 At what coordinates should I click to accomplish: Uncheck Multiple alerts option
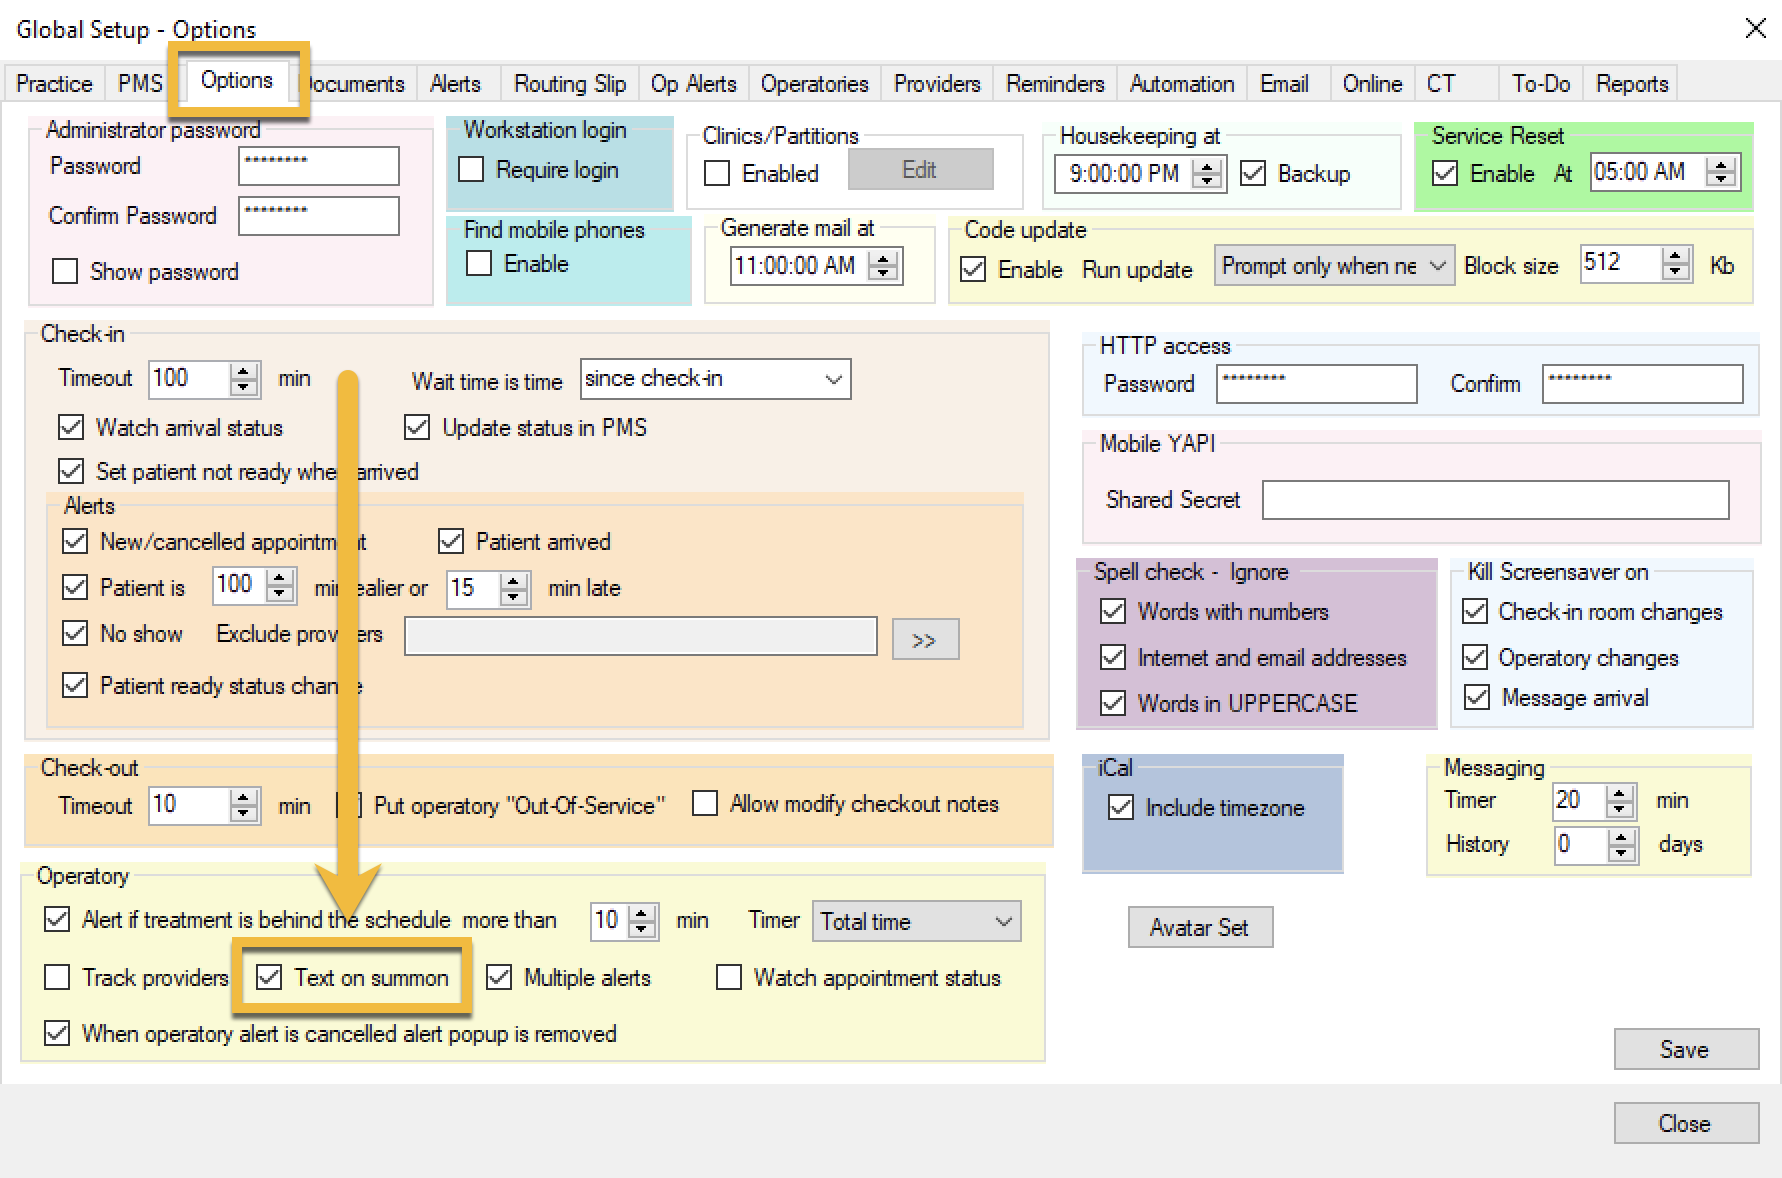[x=499, y=977]
